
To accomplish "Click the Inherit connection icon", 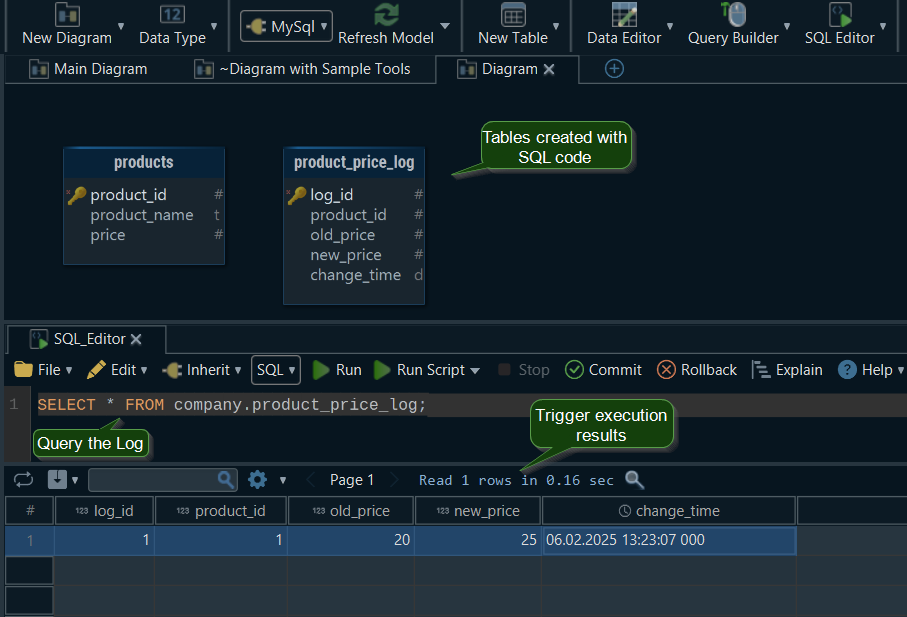I will 172,370.
